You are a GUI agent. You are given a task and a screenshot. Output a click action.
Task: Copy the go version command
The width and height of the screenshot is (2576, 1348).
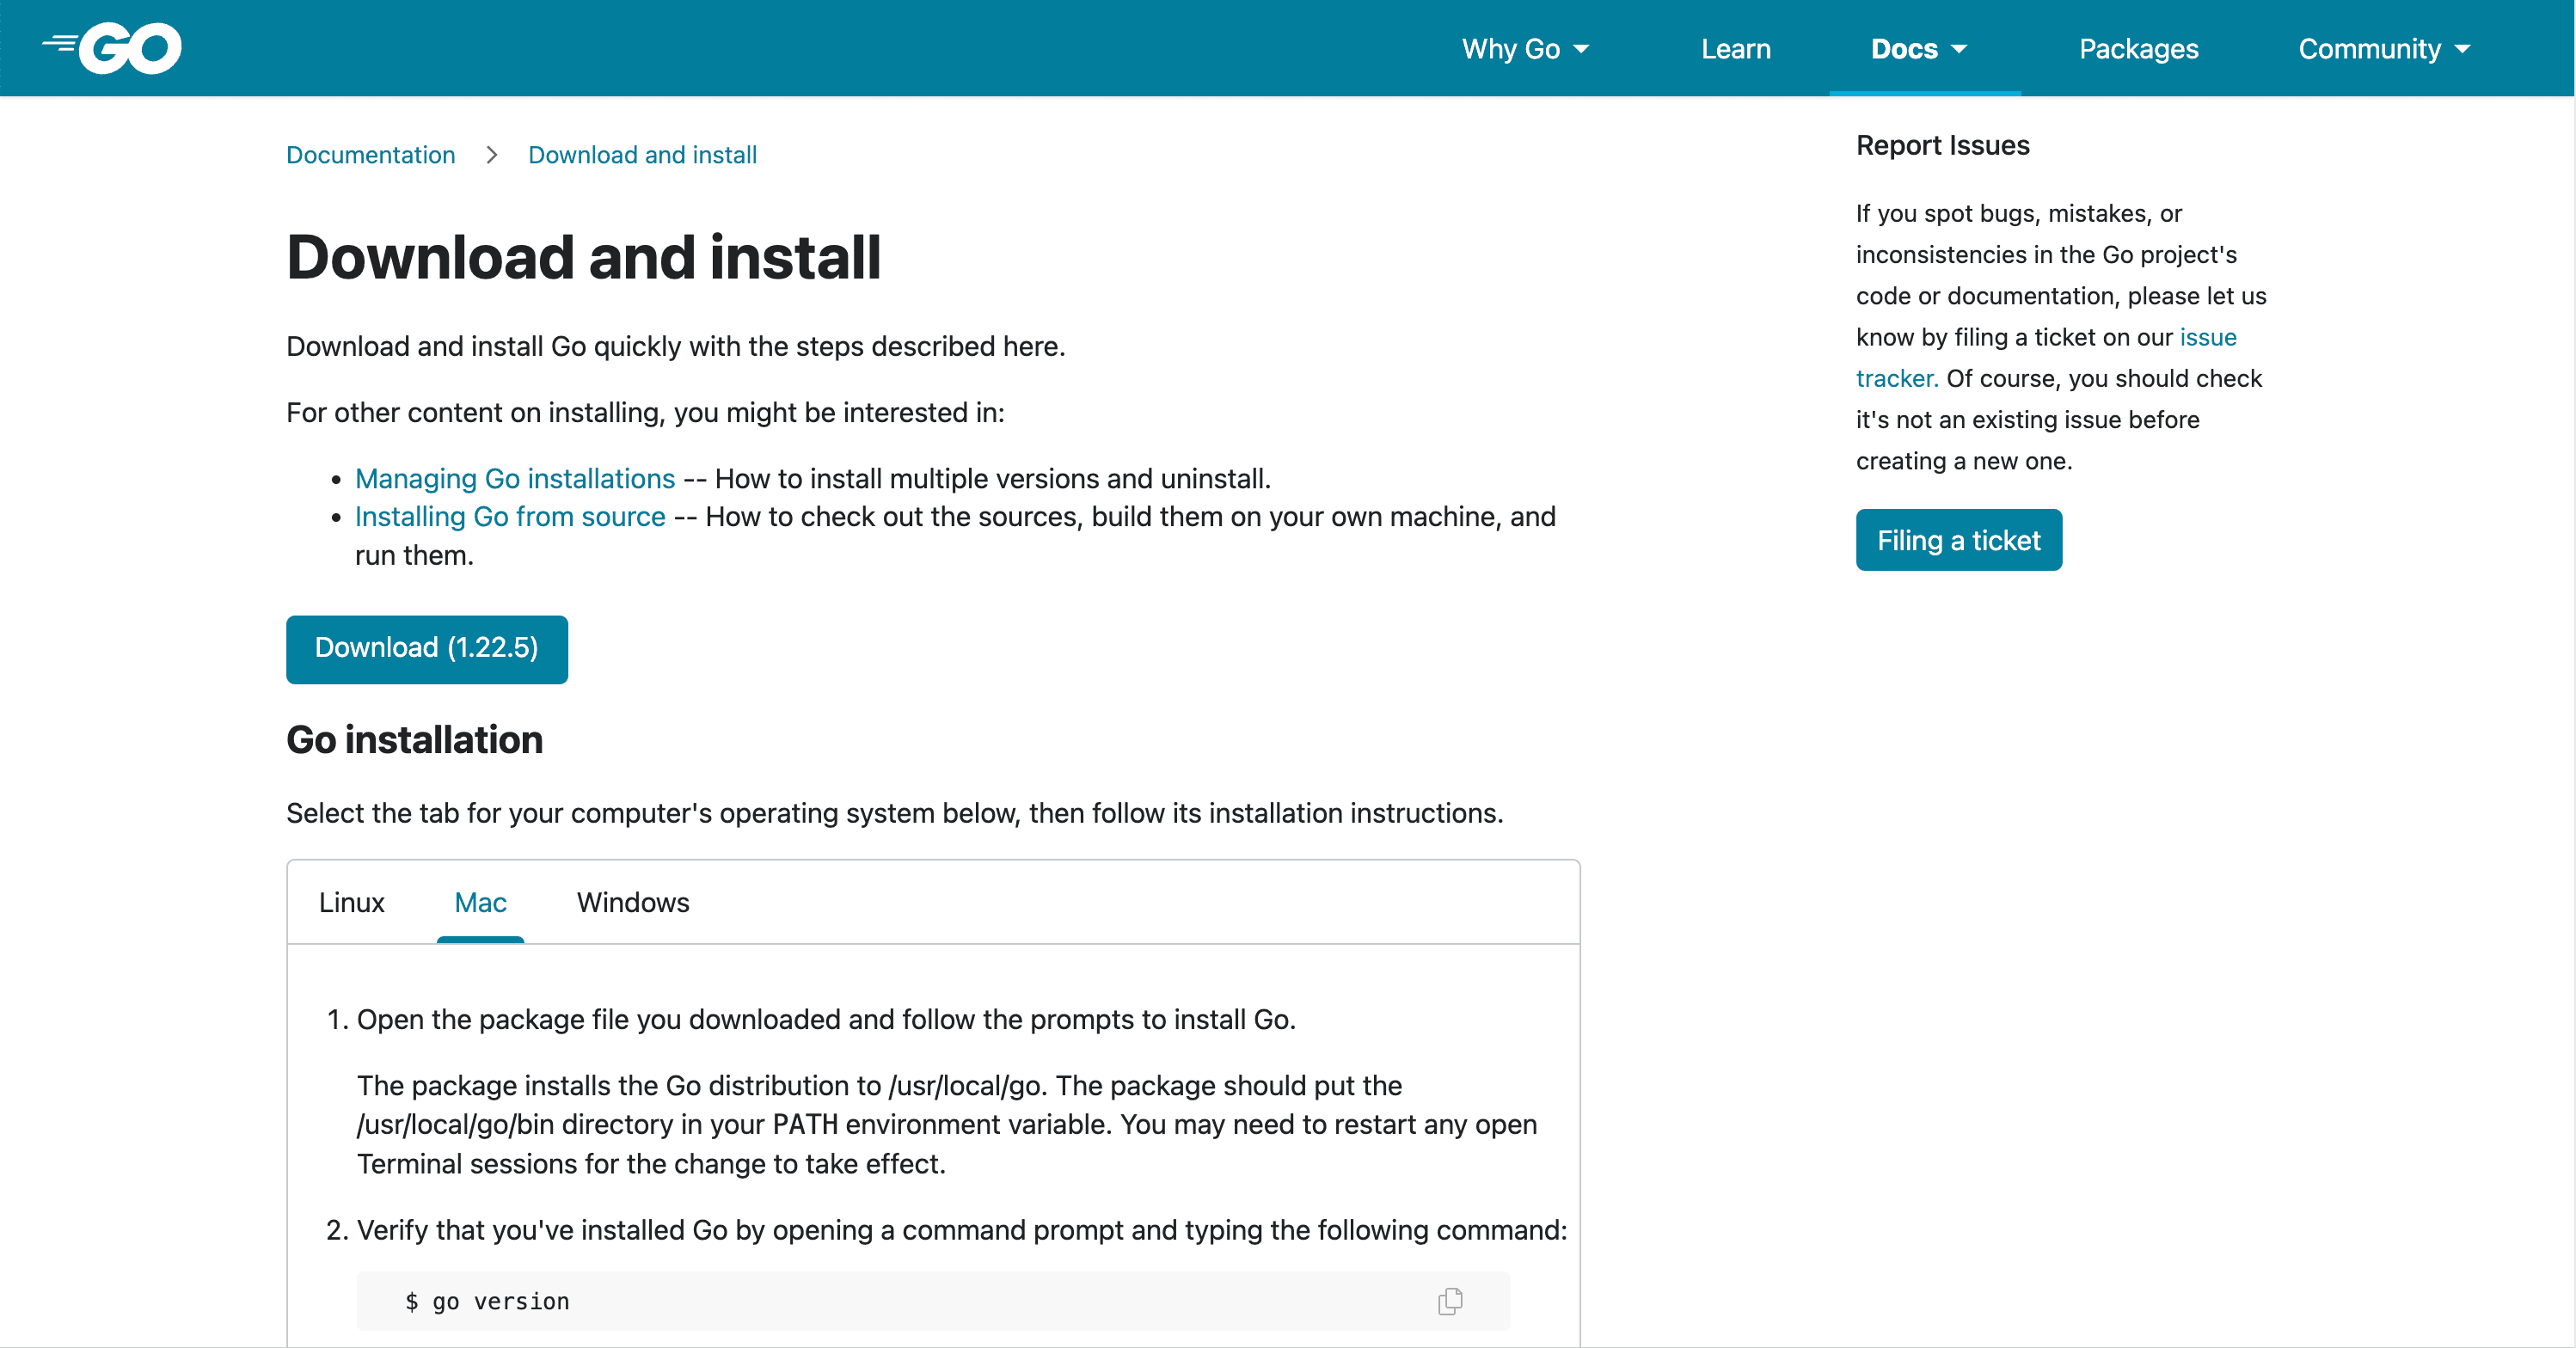pos(1450,1301)
